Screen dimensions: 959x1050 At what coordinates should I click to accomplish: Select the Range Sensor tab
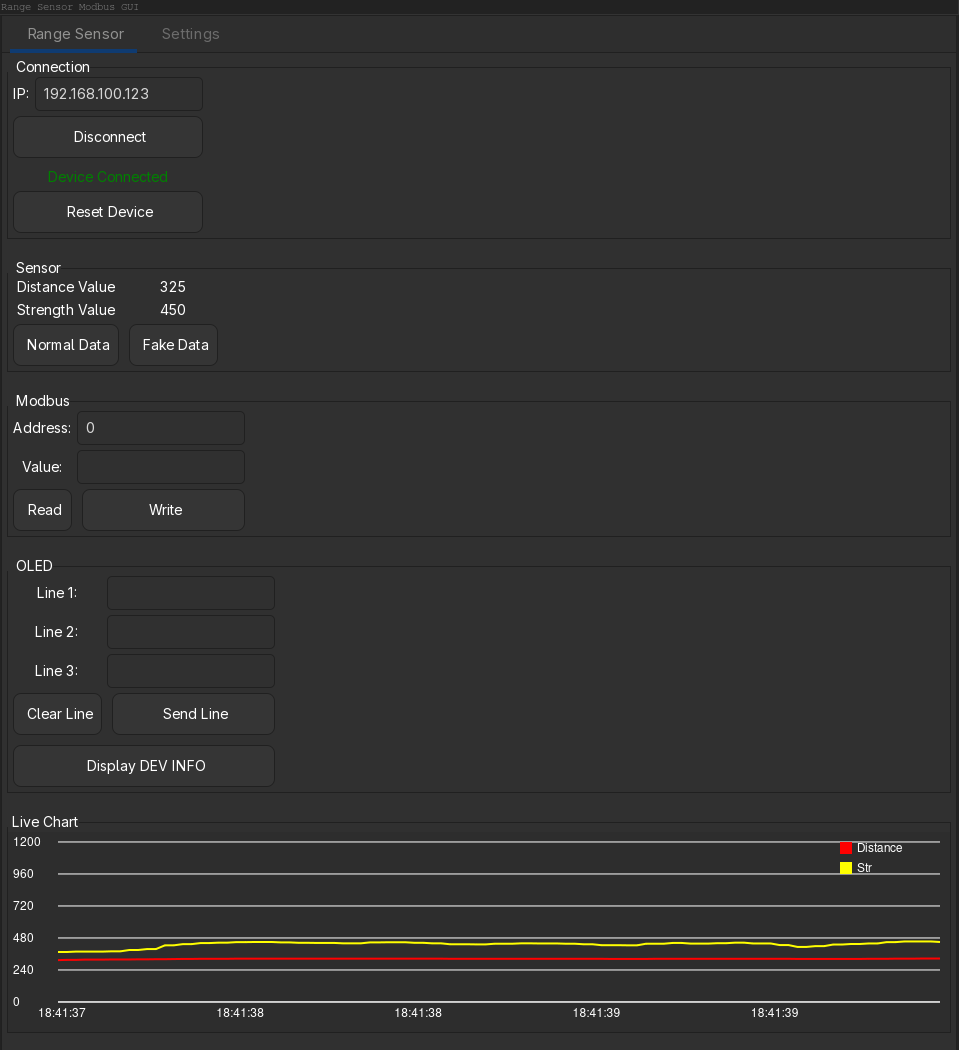coord(76,34)
